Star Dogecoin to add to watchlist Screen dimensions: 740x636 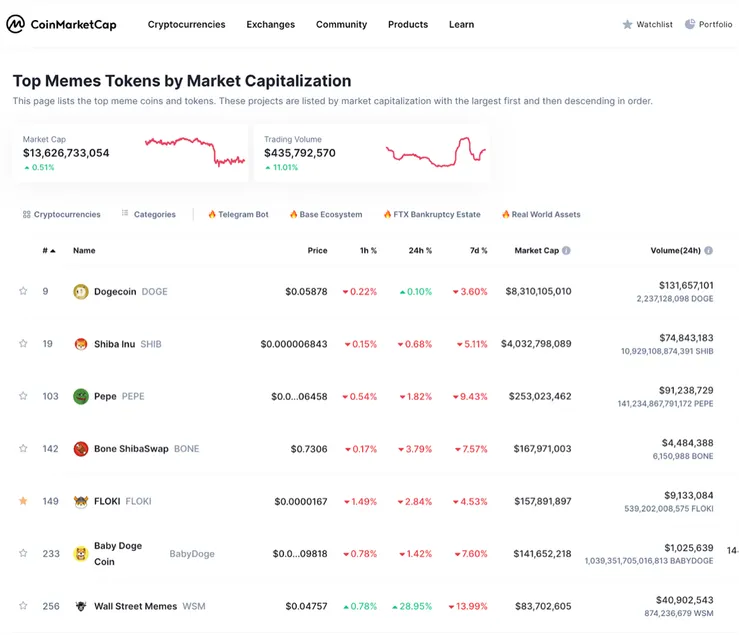point(23,292)
